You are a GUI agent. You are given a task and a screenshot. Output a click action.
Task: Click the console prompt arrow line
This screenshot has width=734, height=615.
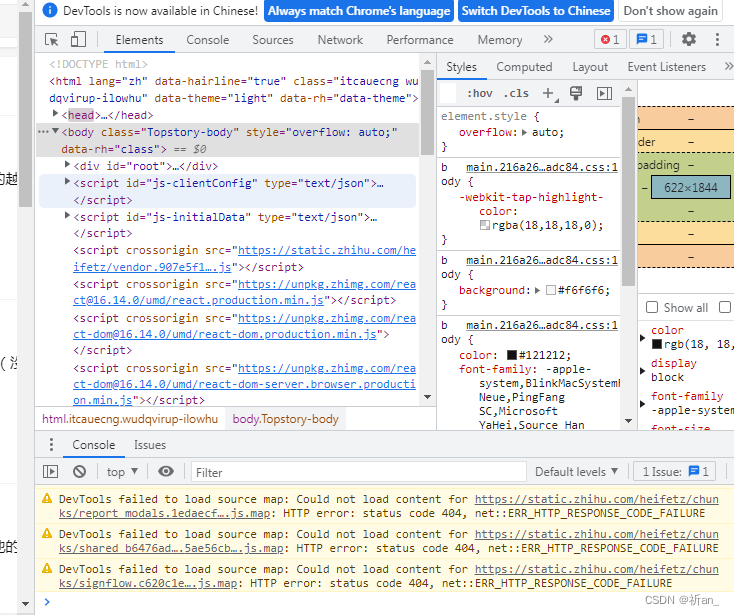click(47, 602)
